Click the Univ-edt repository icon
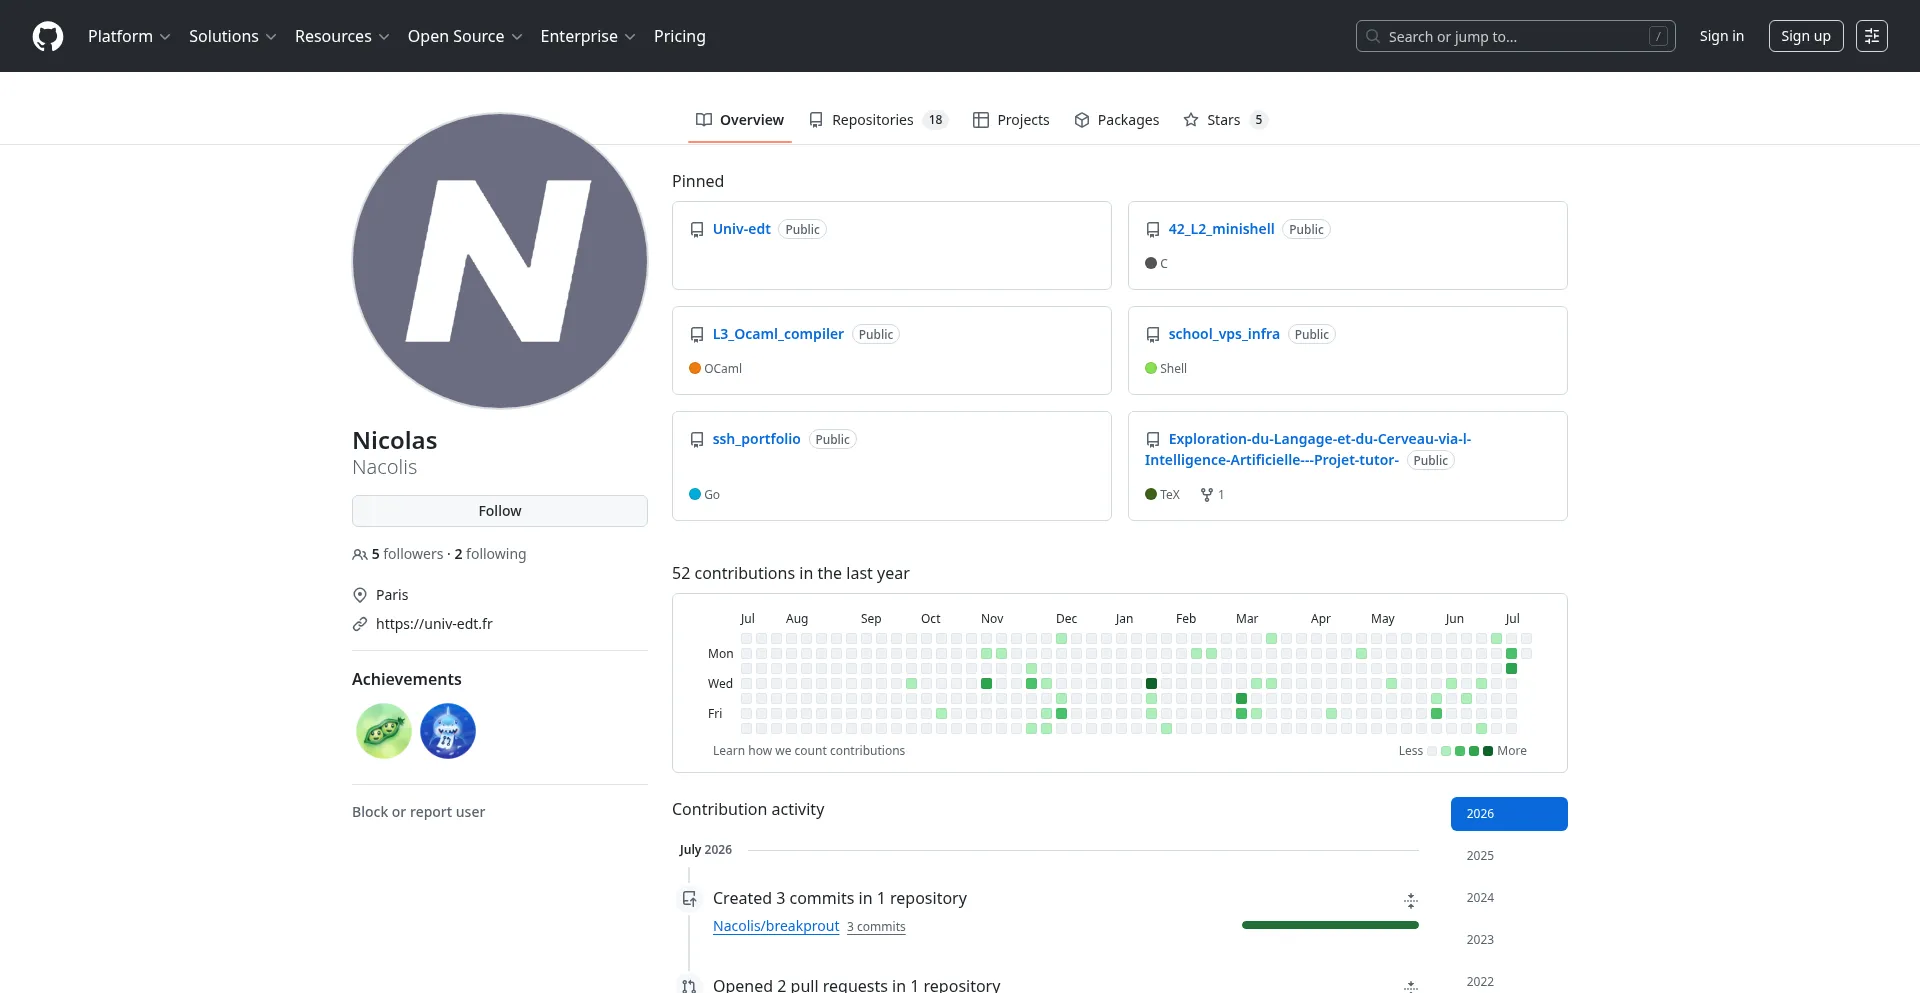1920x993 pixels. 697,230
